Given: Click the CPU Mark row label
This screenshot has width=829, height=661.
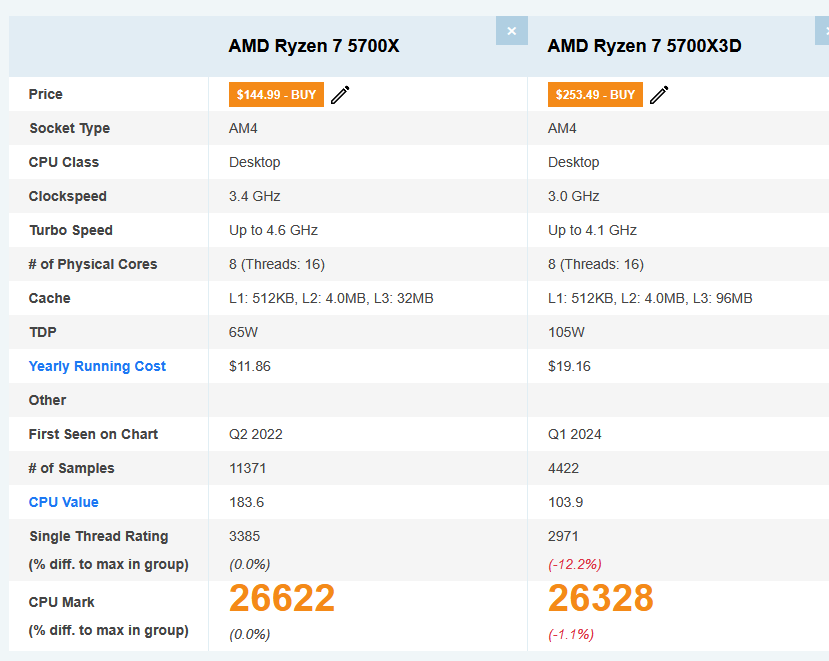Looking at the screenshot, I should point(61,602).
